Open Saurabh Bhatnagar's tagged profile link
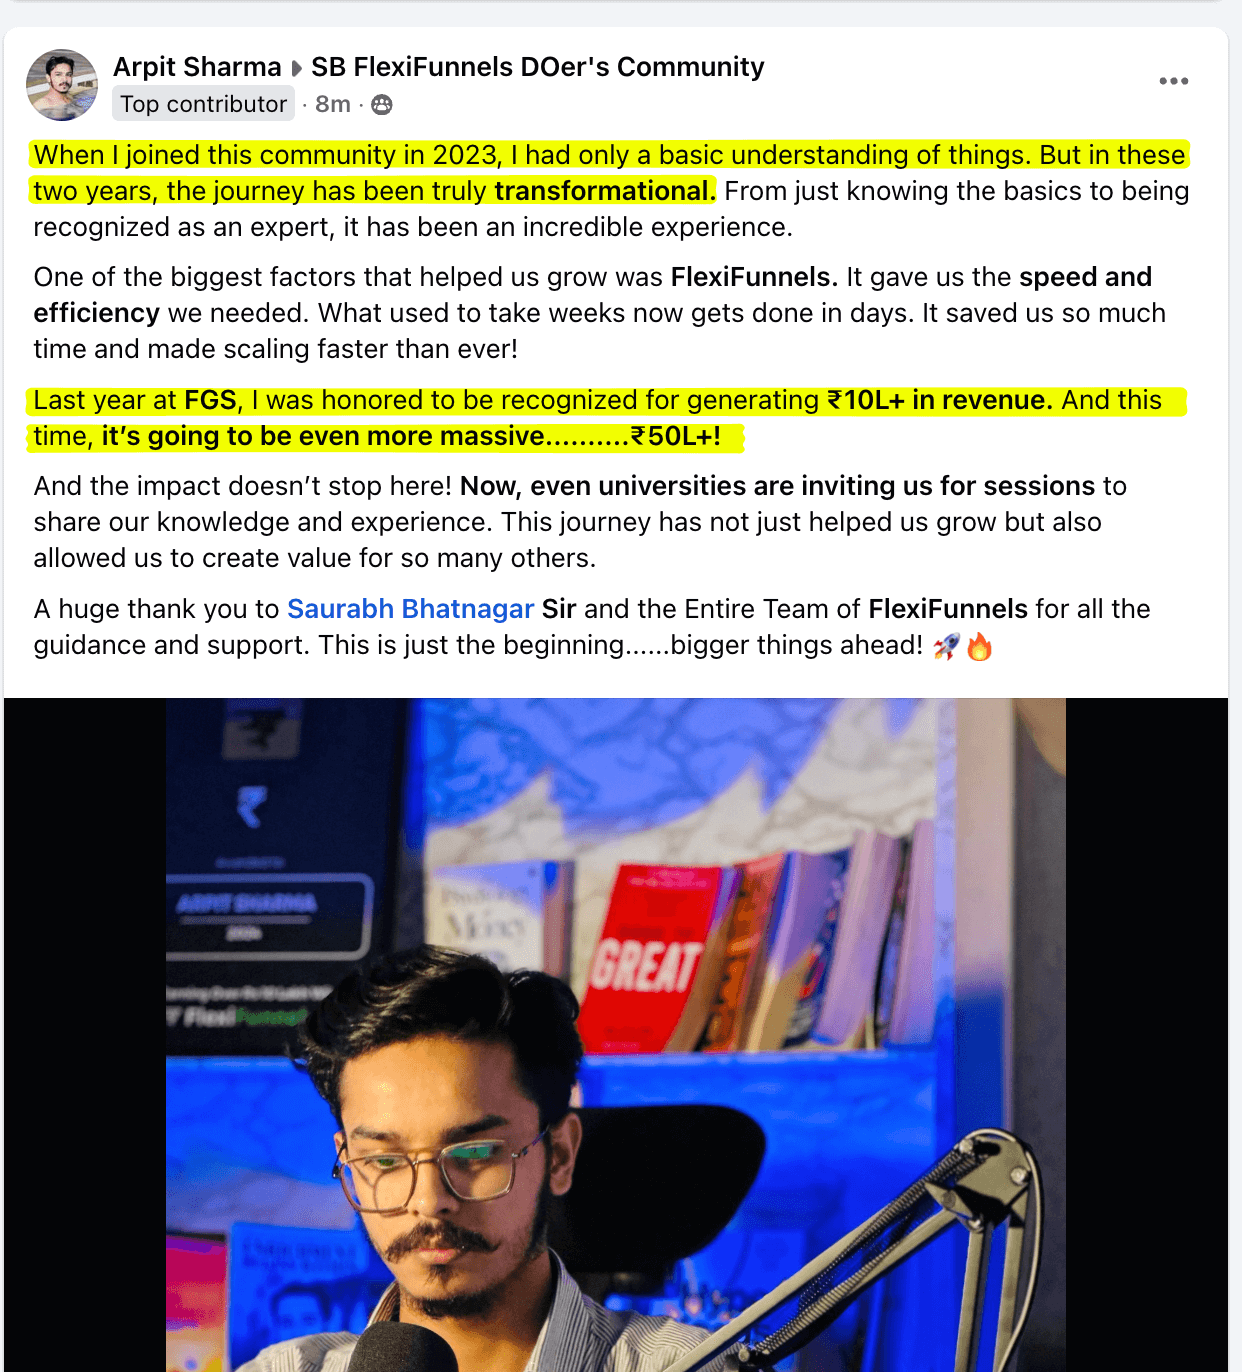Screen dimensions: 1242x1372 (411, 609)
